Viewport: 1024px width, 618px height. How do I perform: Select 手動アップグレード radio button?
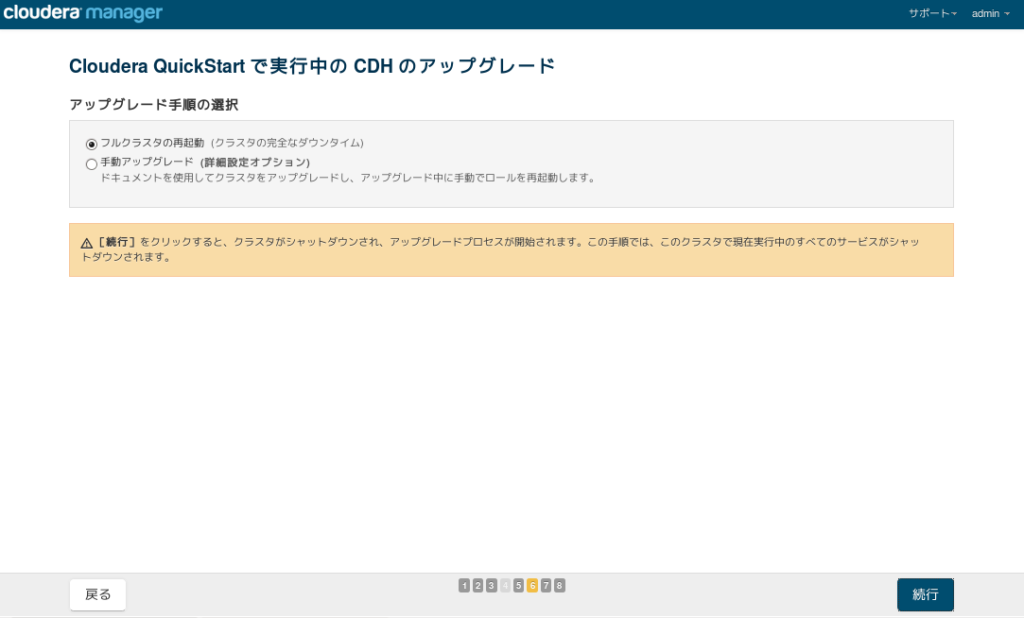(x=91, y=164)
